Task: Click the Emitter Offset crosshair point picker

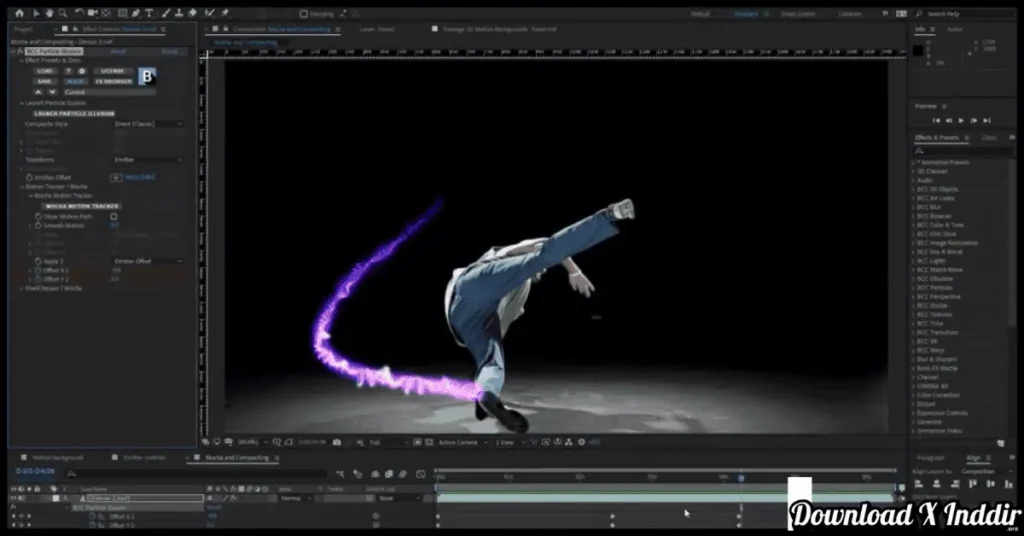Action: pos(116,178)
